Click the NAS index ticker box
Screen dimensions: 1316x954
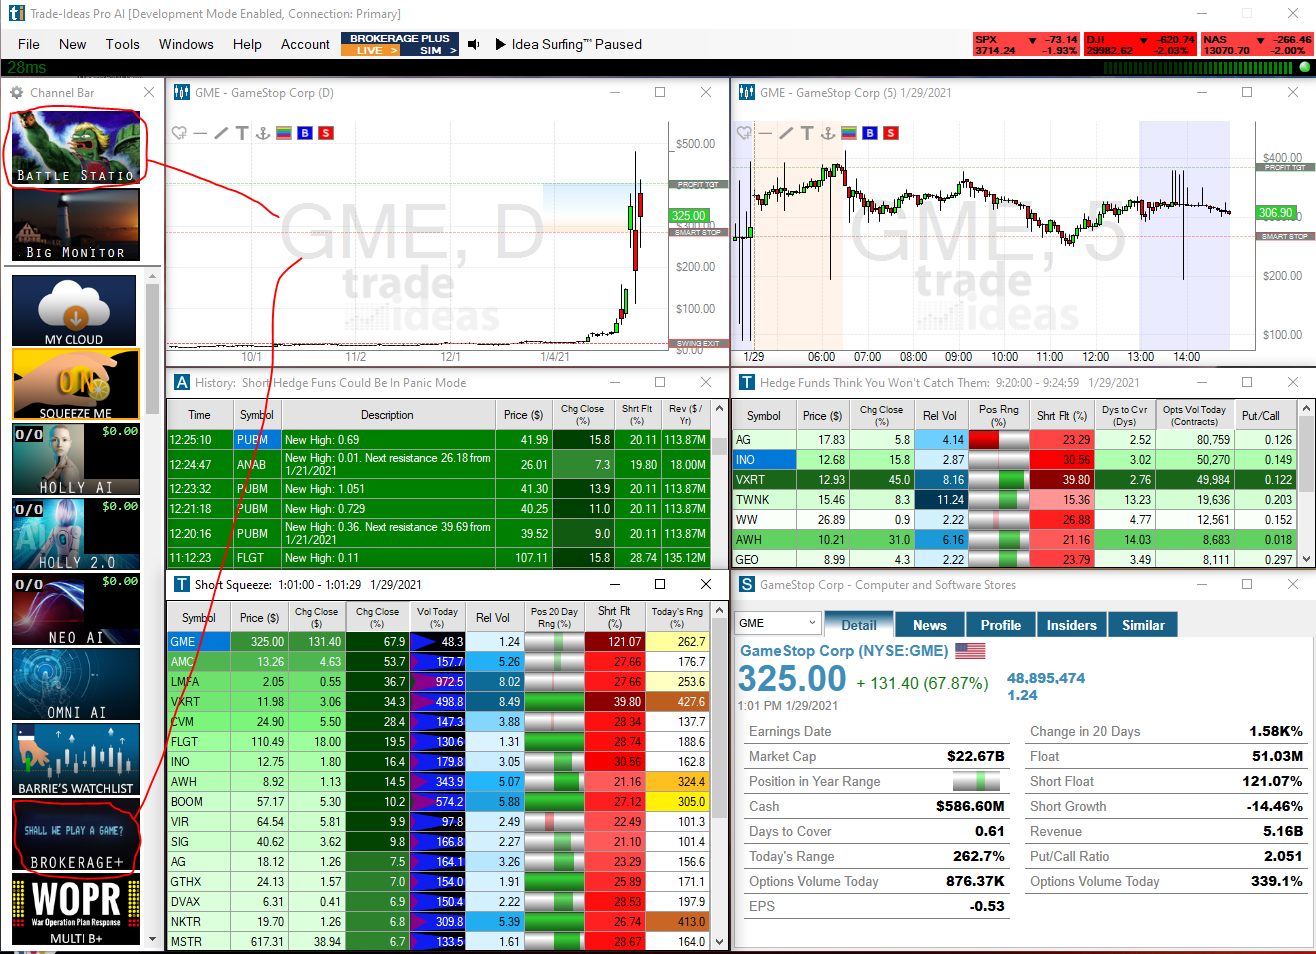1257,45
